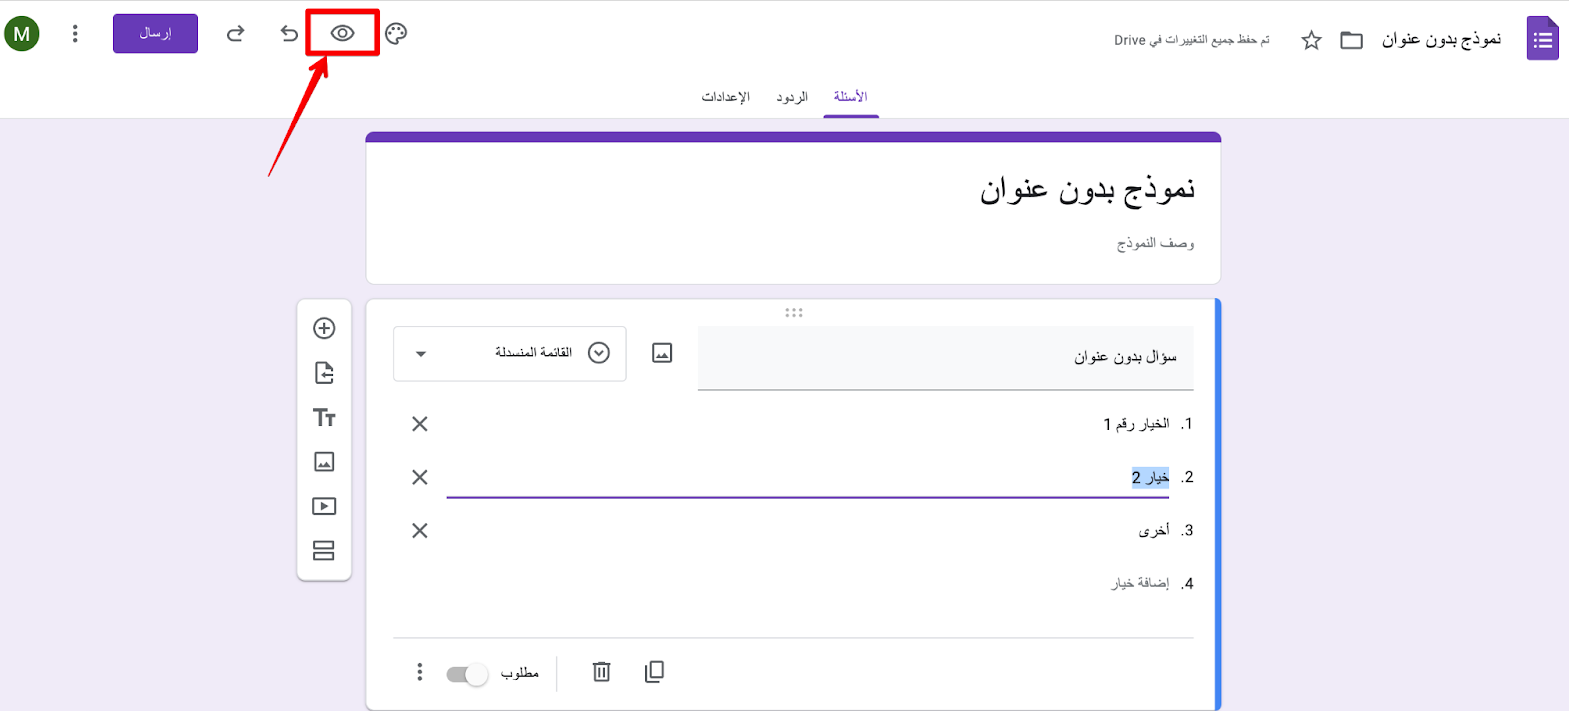Remove option 1 with its X
Screen dimensions: 1569x711
420,424
